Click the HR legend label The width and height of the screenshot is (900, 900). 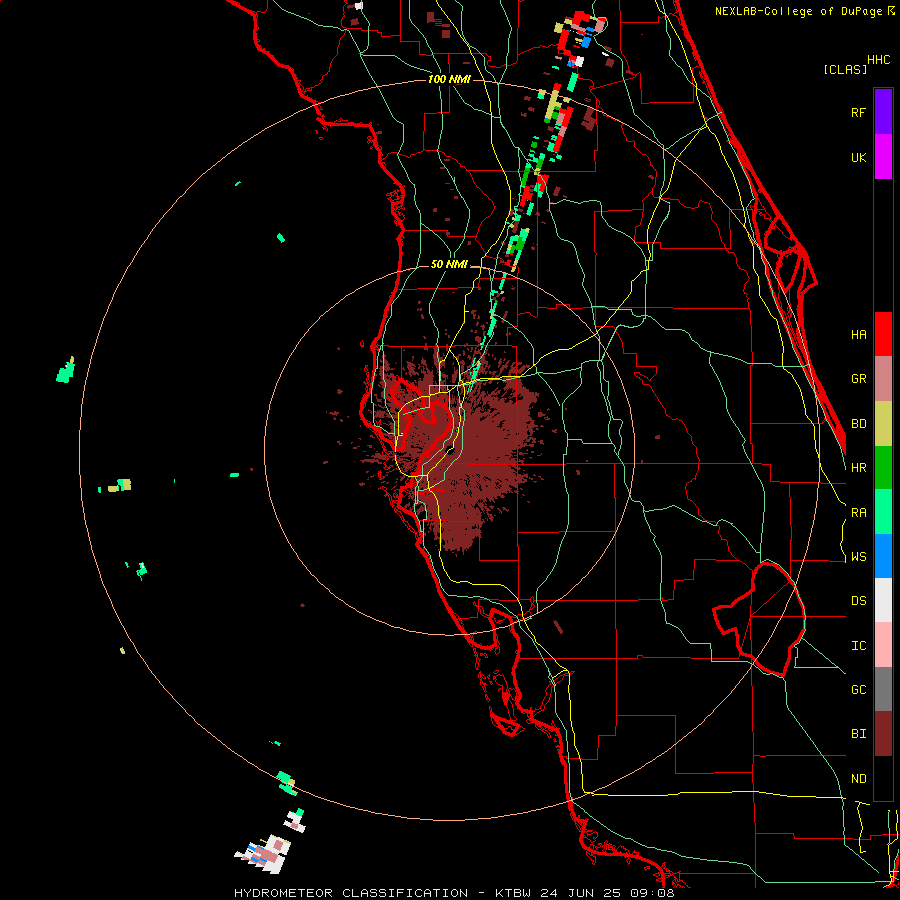point(858,468)
